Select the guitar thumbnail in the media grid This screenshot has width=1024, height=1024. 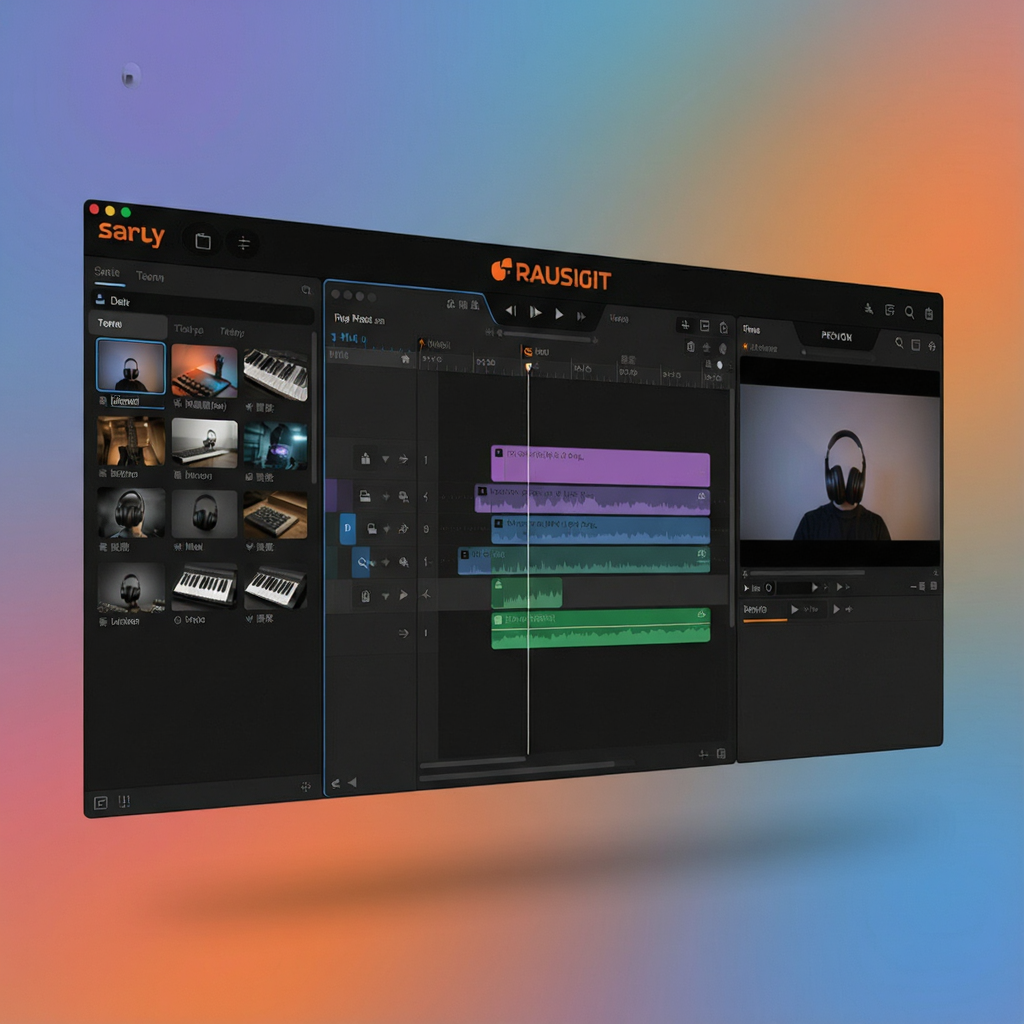pyautogui.click(x=131, y=442)
